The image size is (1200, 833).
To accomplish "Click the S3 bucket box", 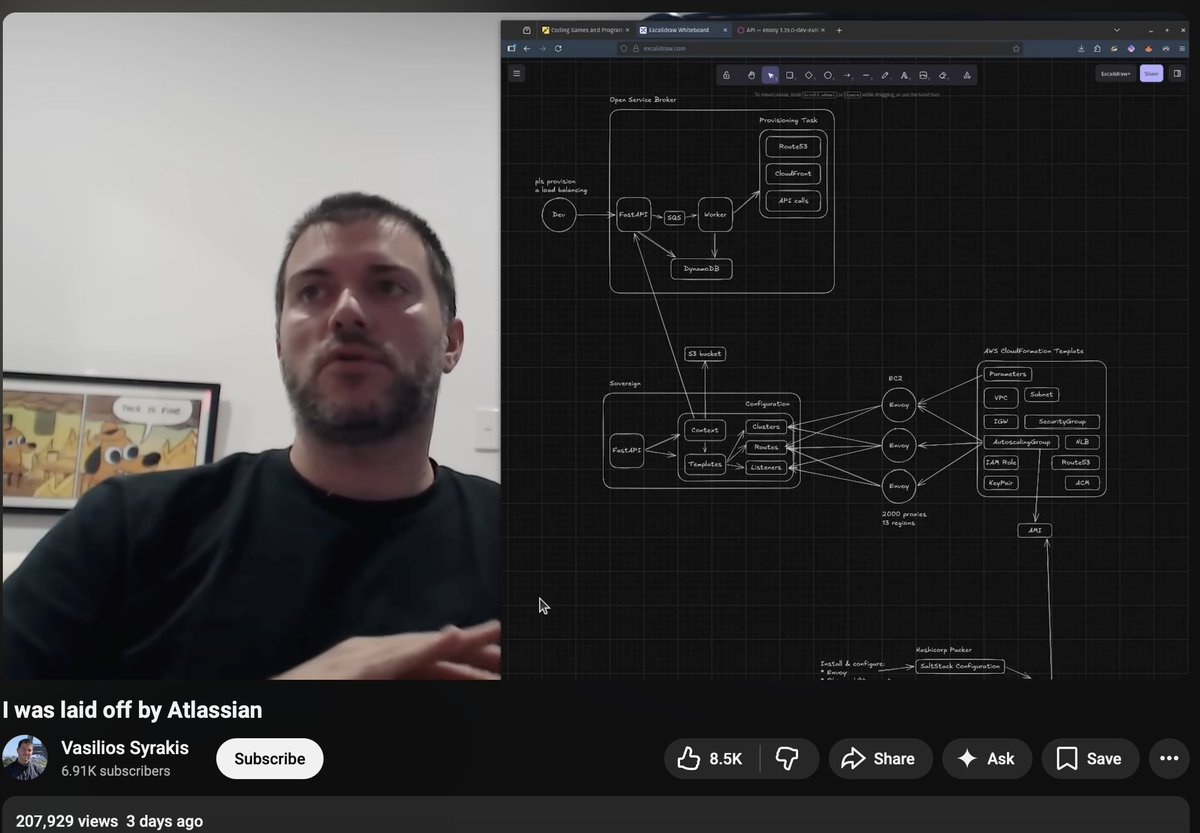I will [704, 354].
